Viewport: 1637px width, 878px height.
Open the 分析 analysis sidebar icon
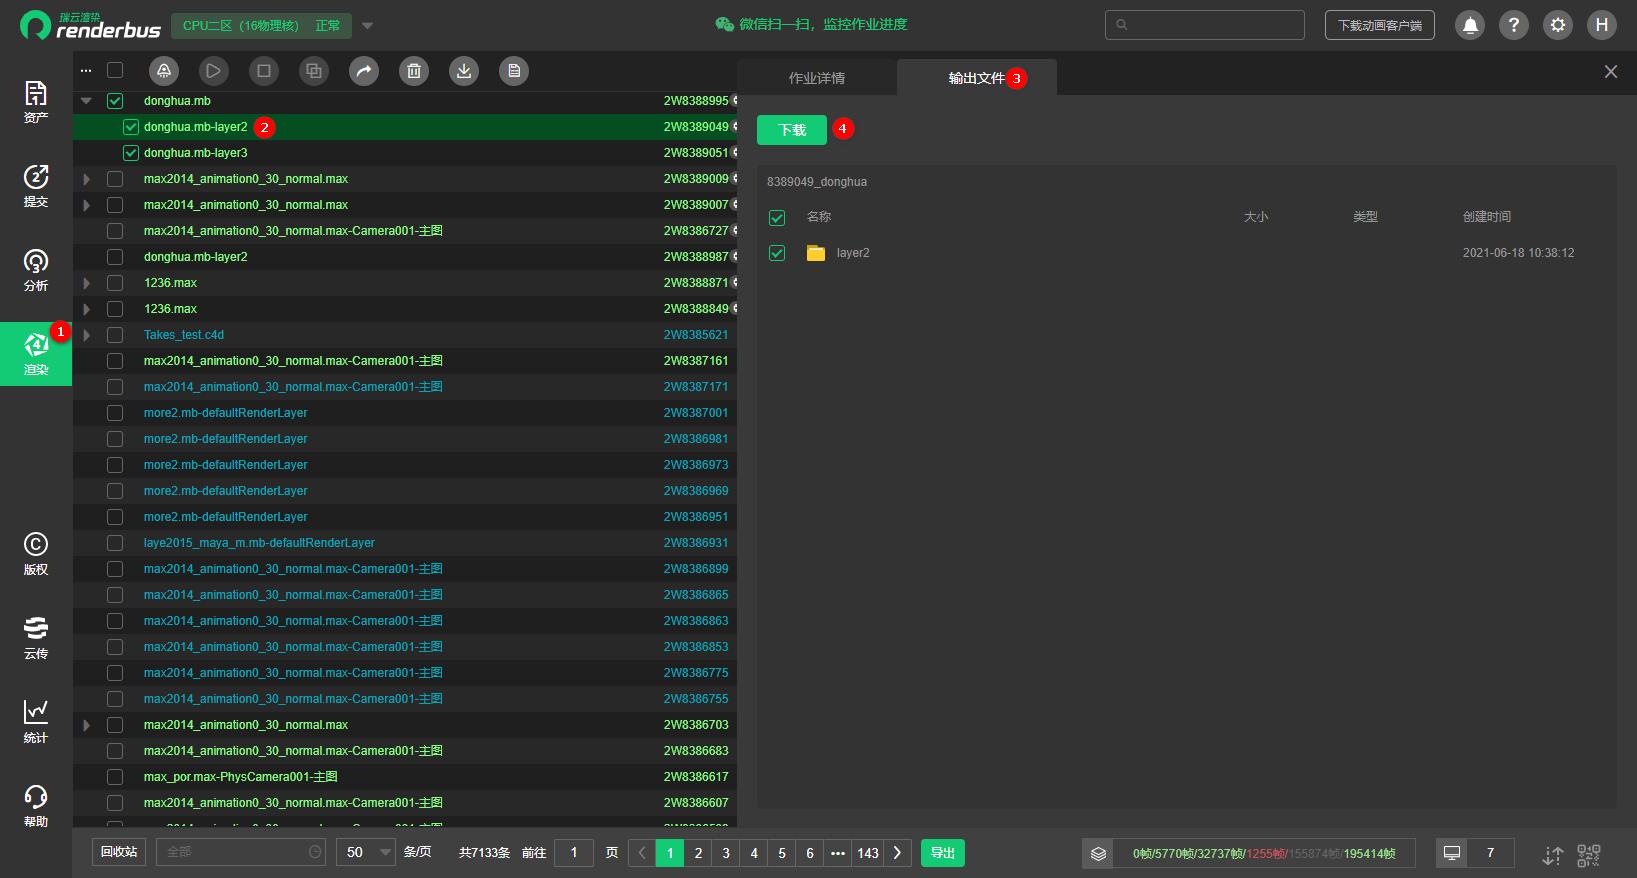[x=36, y=269]
